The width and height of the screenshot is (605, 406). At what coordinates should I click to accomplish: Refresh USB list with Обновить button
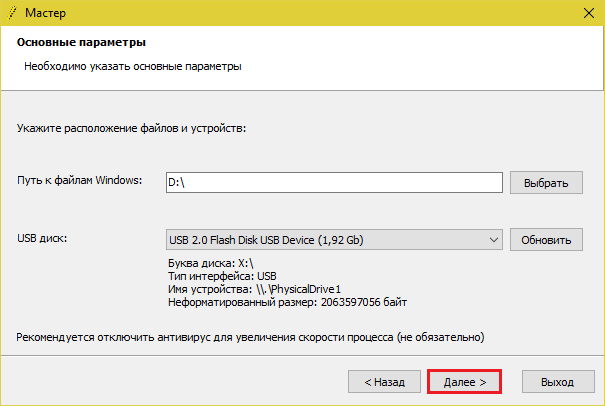(x=545, y=240)
